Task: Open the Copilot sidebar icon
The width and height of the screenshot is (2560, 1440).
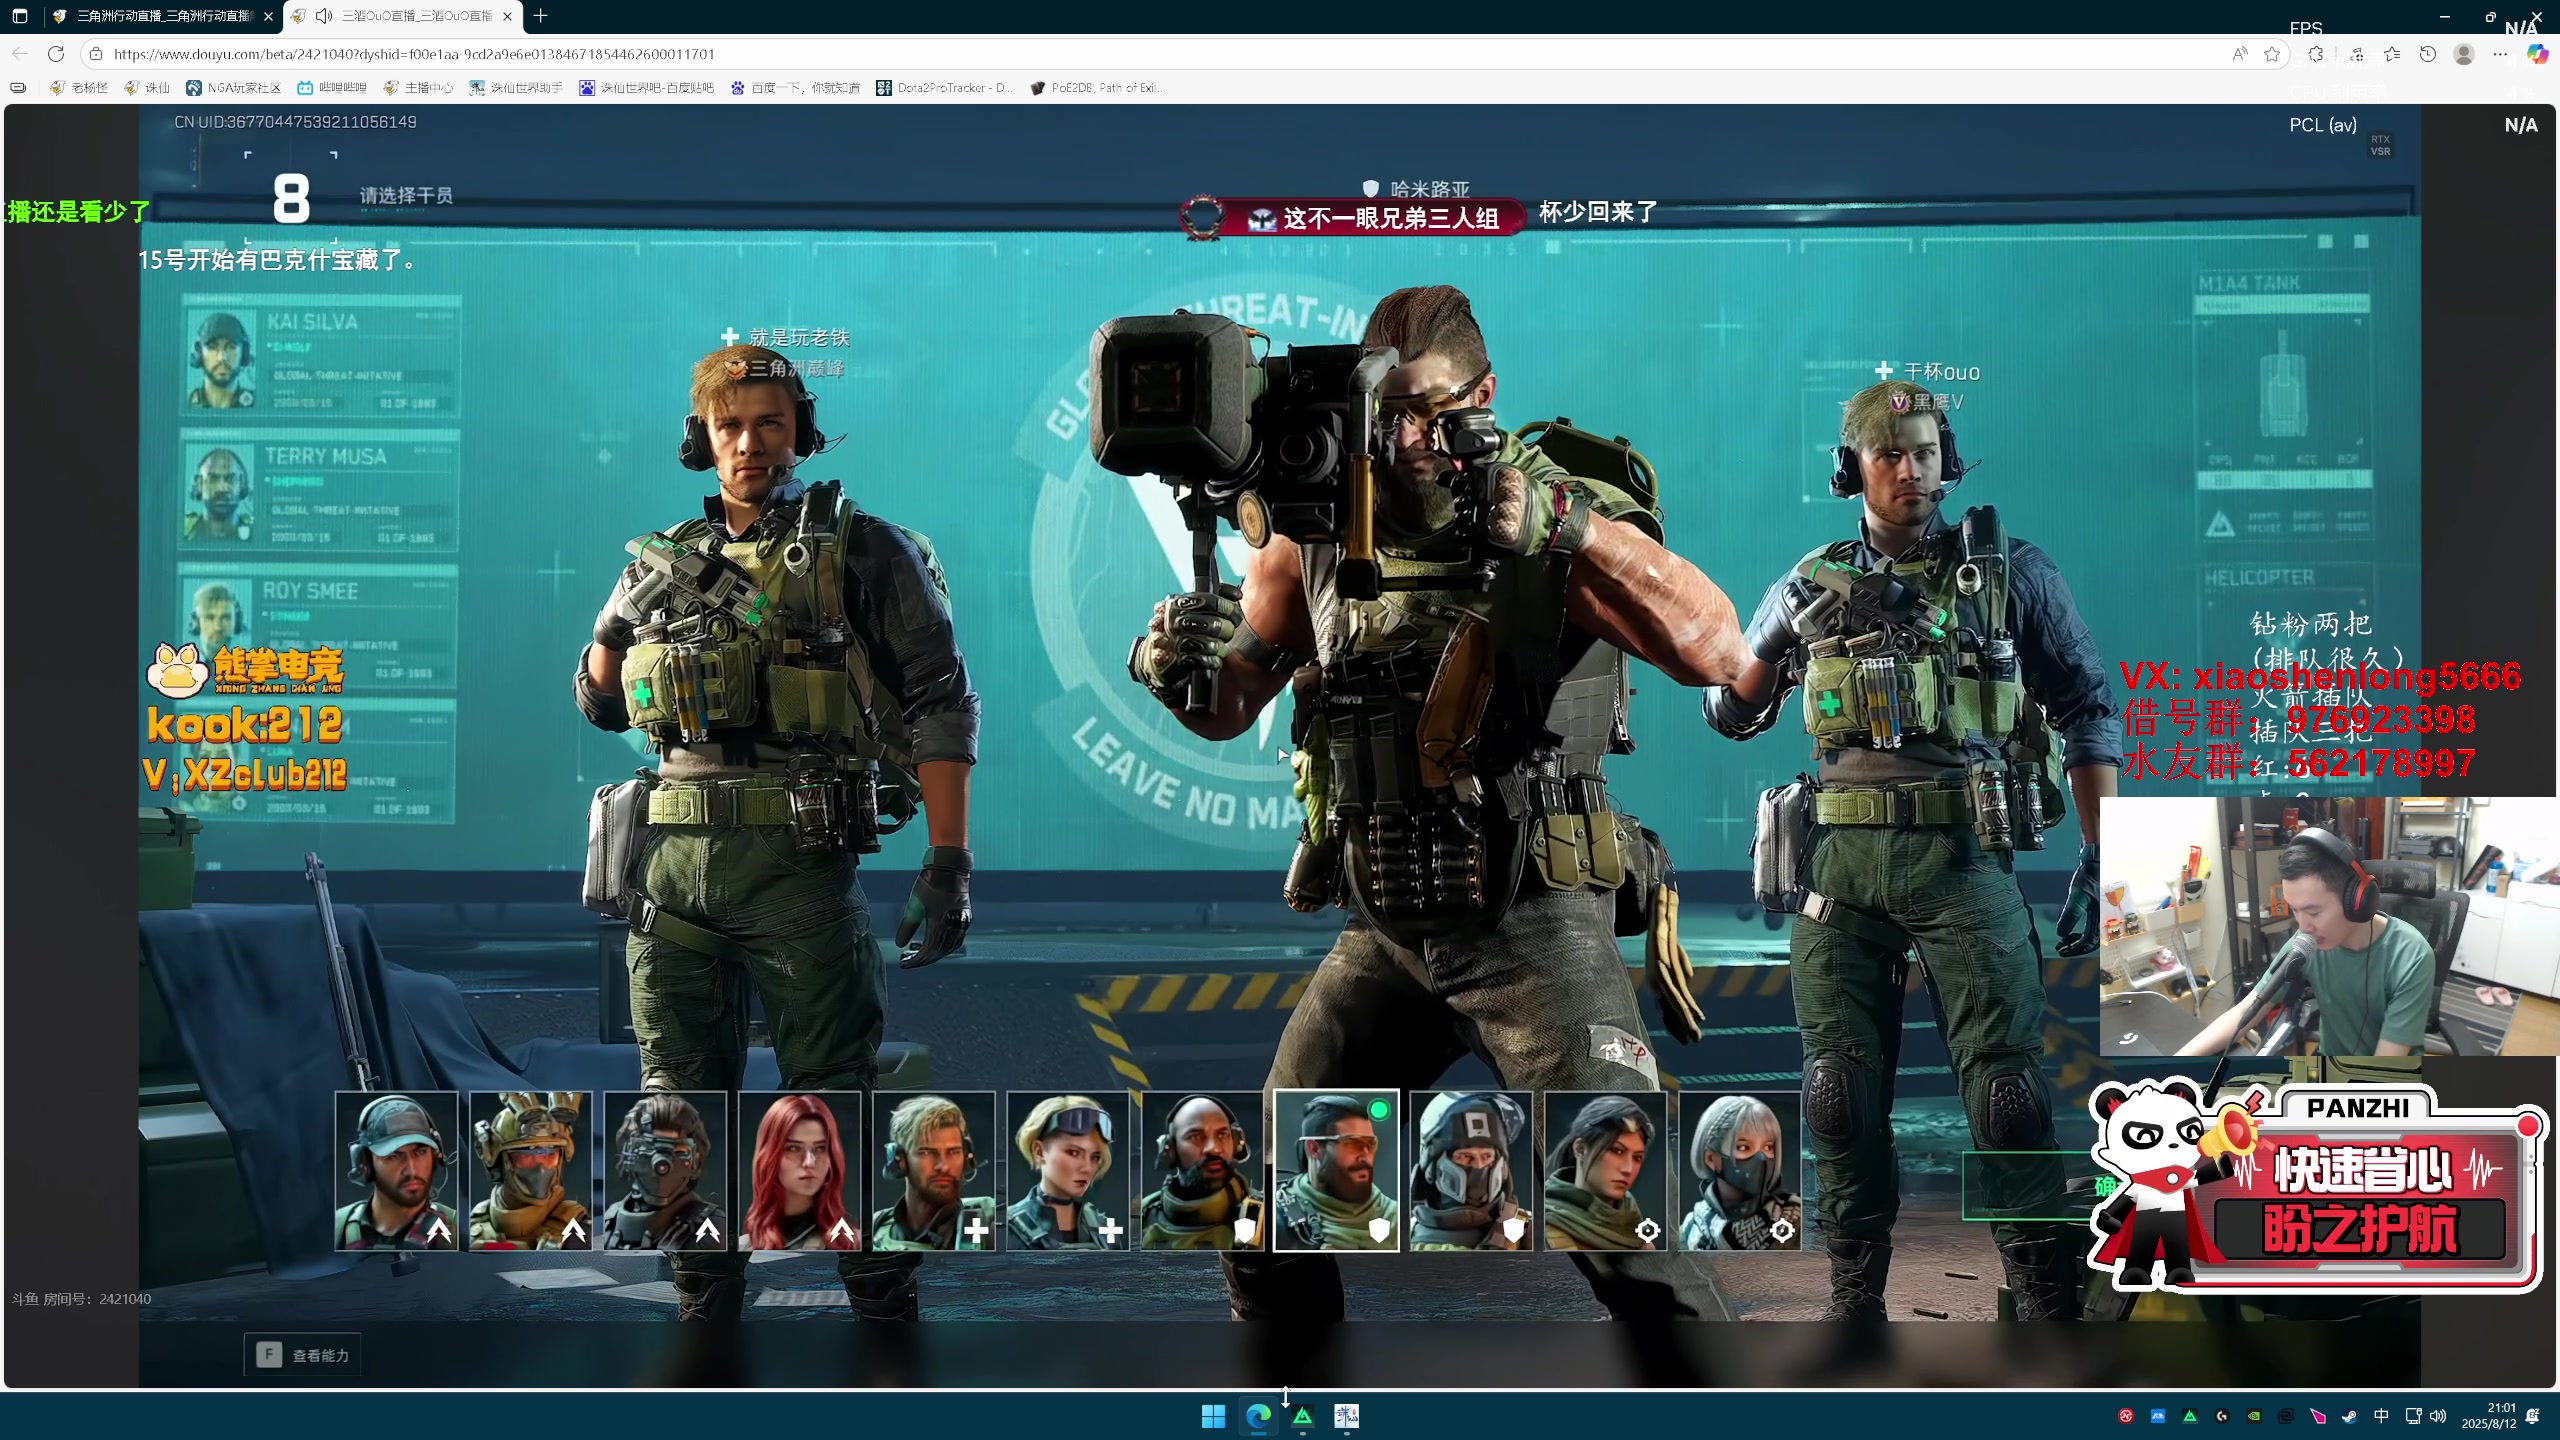Action: tap(2537, 54)
